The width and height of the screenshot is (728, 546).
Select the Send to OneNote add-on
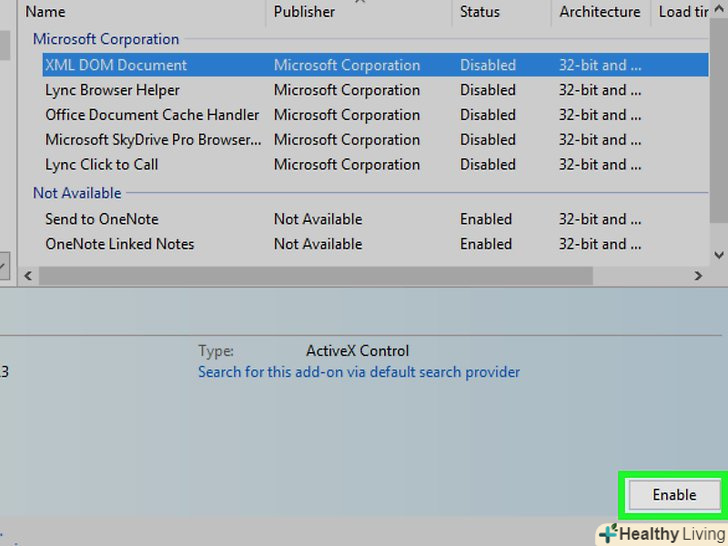(101, 219)
